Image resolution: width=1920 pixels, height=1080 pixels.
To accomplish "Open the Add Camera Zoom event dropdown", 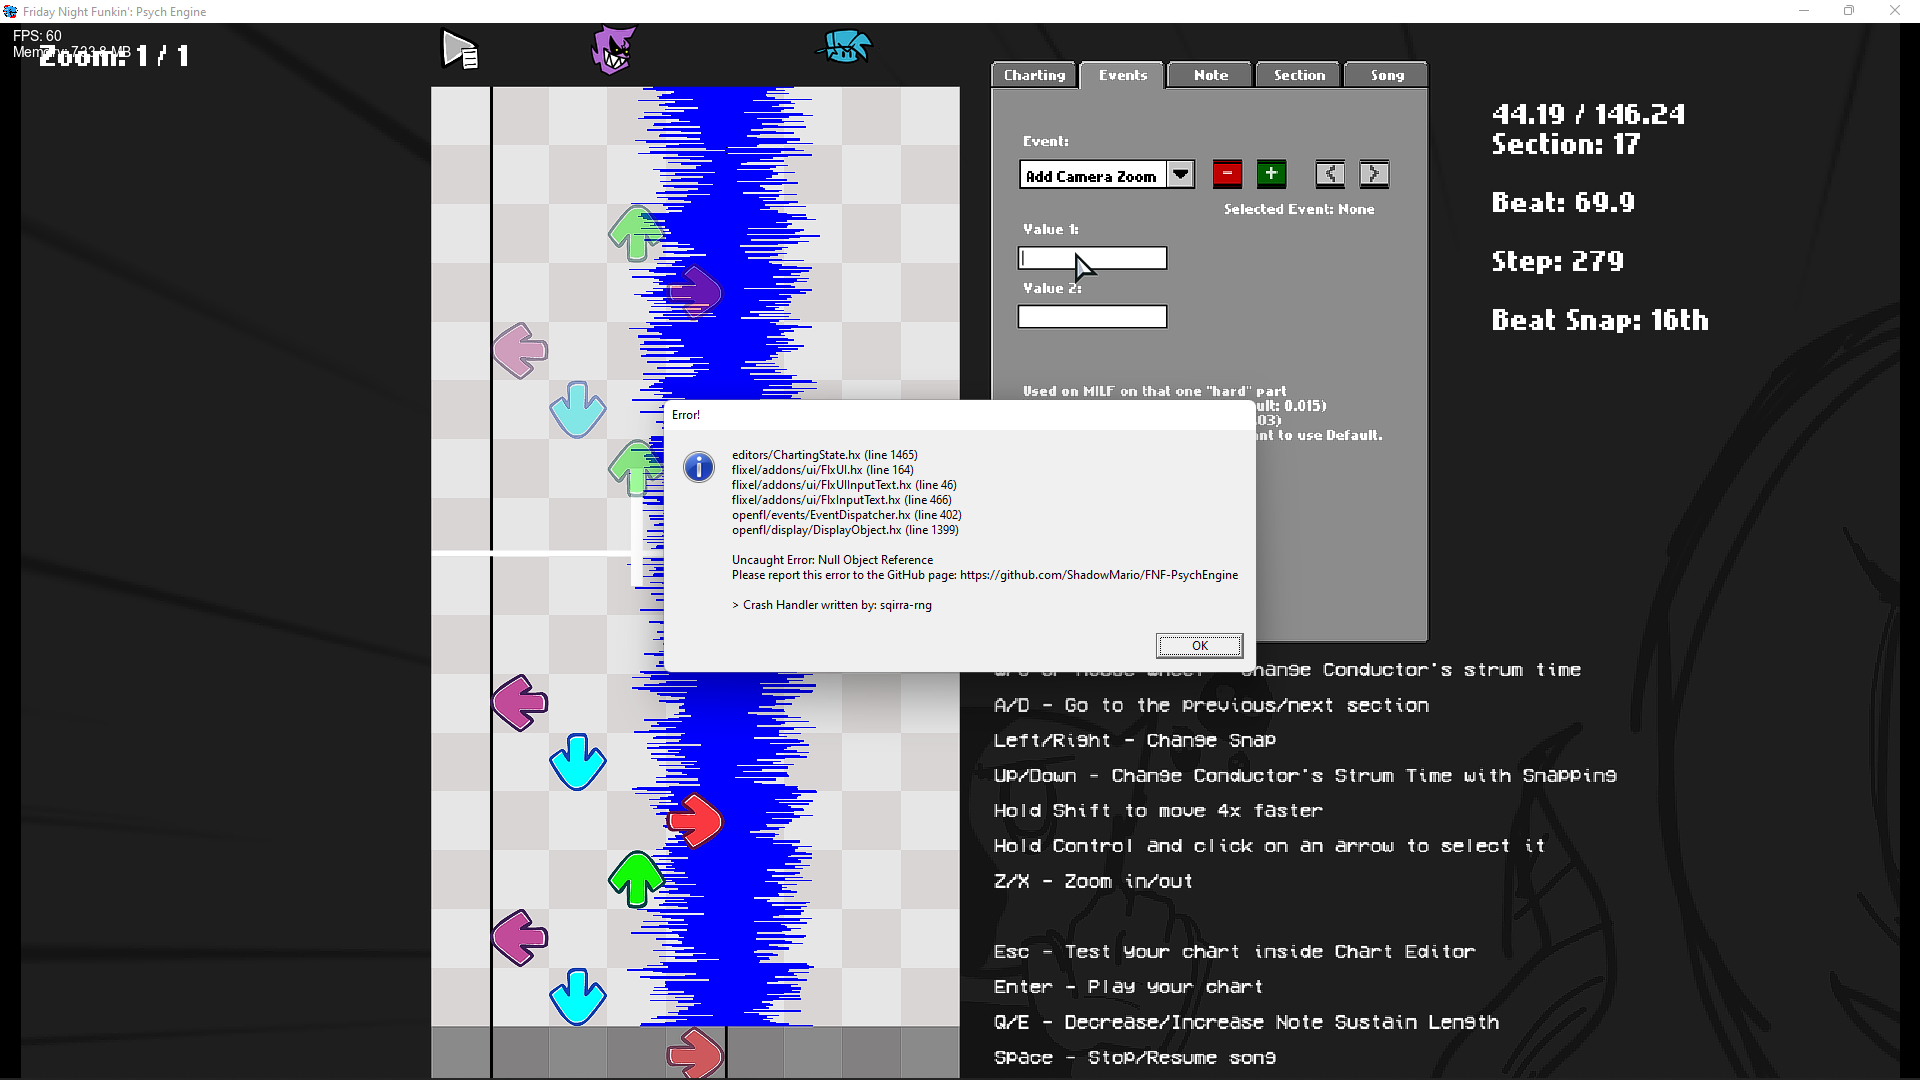I will (x=1092, y=175).
